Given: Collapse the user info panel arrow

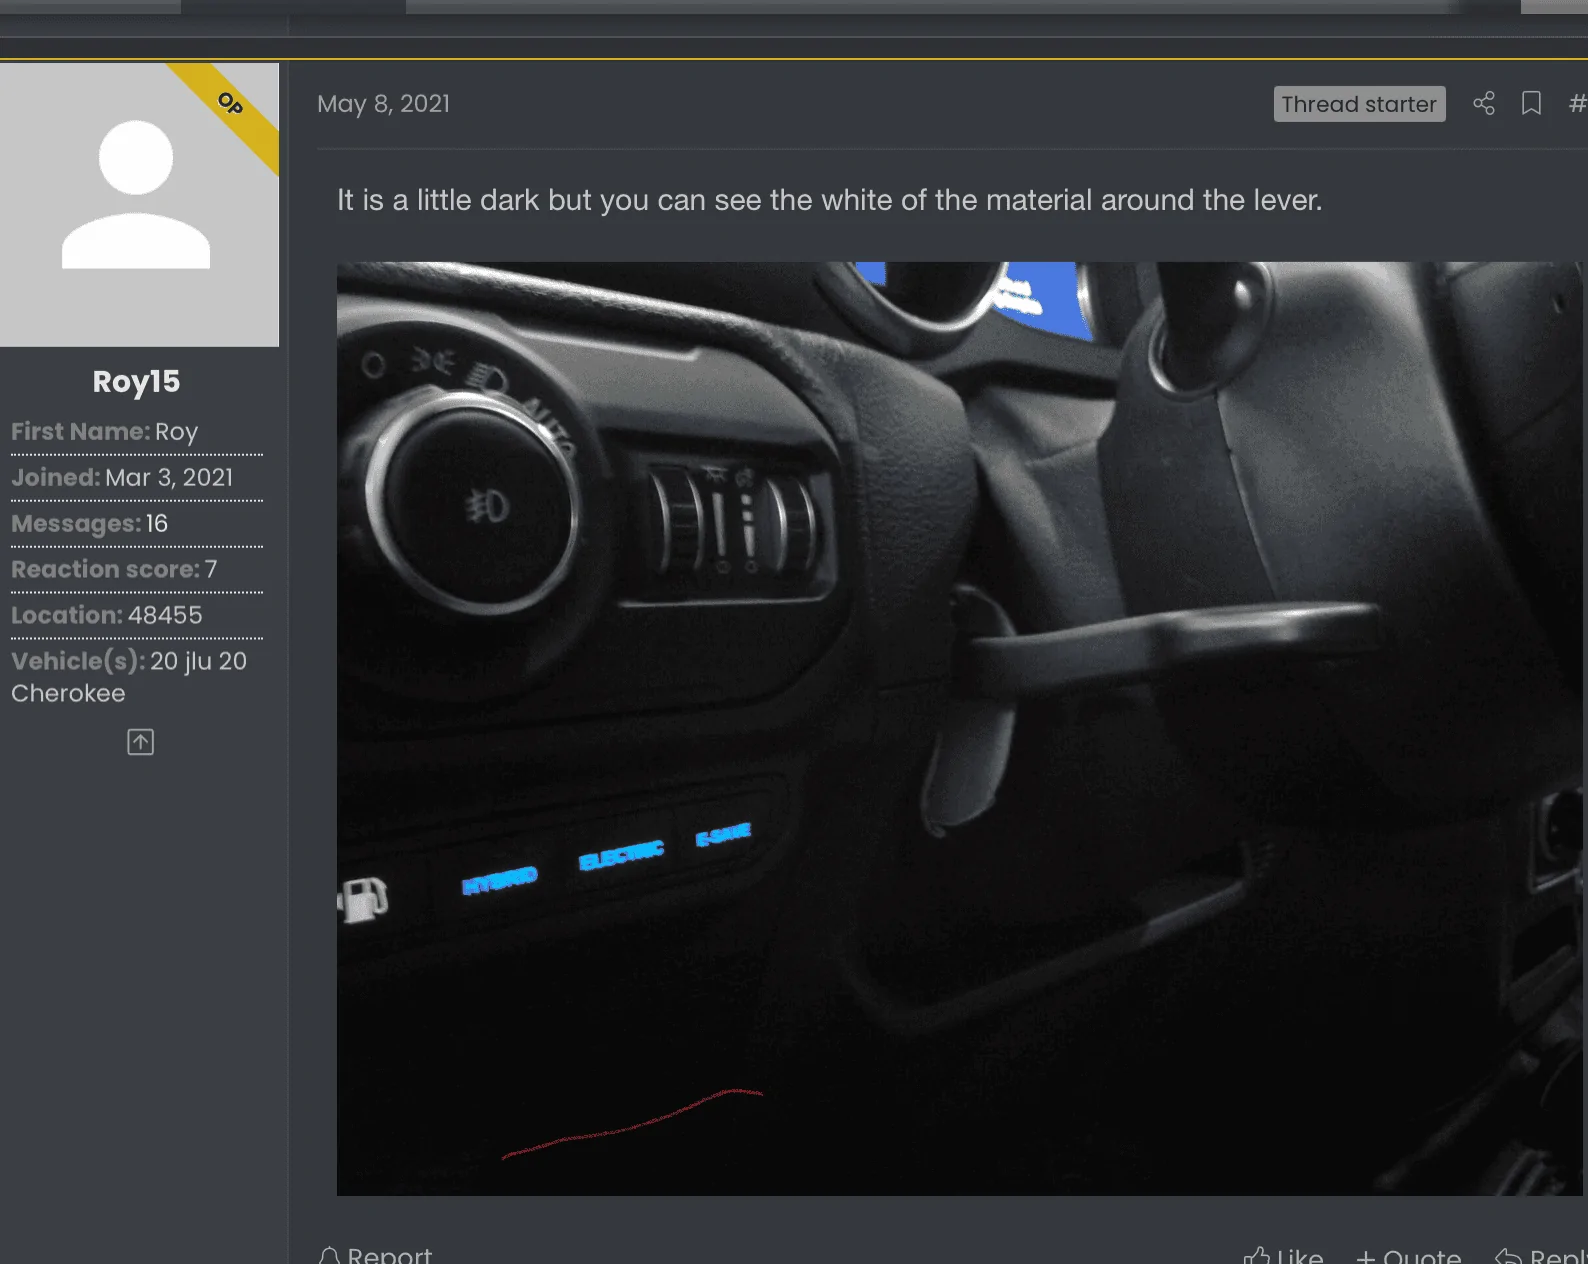Looking at the screenshot, I should (140, 742).
